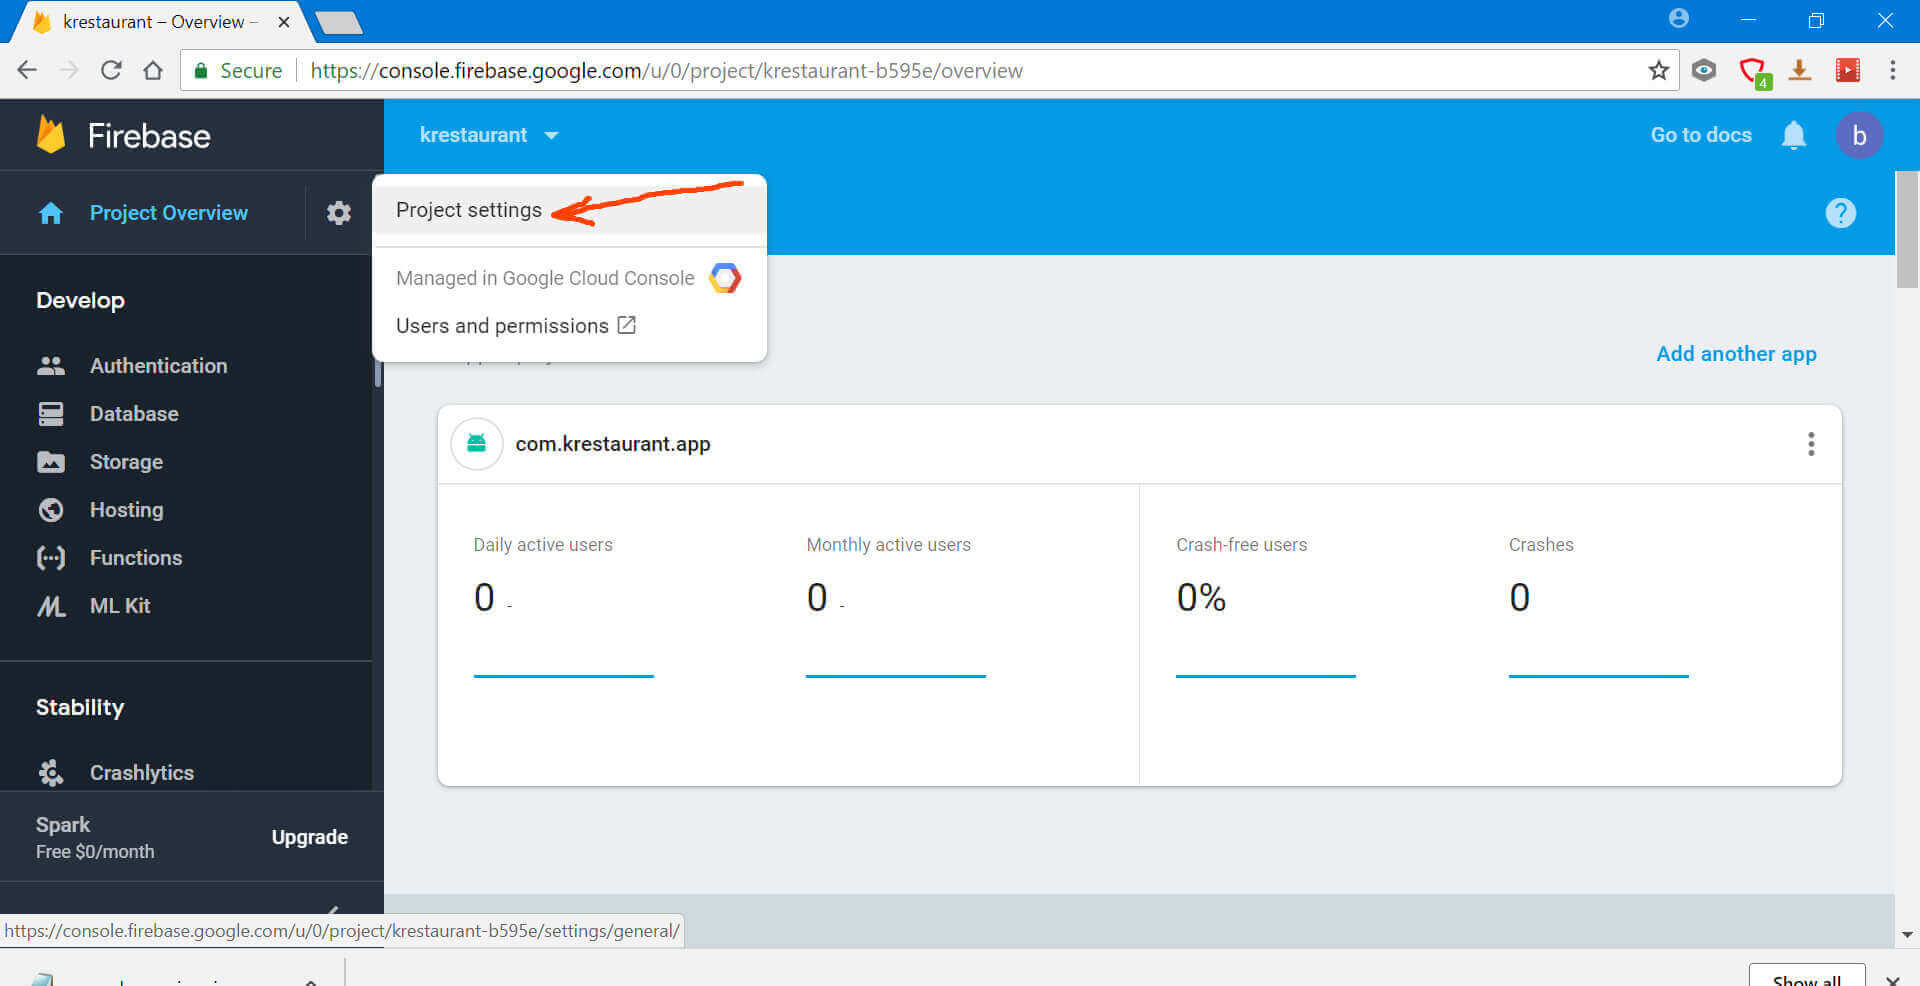This screenshot has width=1920, height=986.
Task: Click the browser address bar URL
Action: [666, 71]
